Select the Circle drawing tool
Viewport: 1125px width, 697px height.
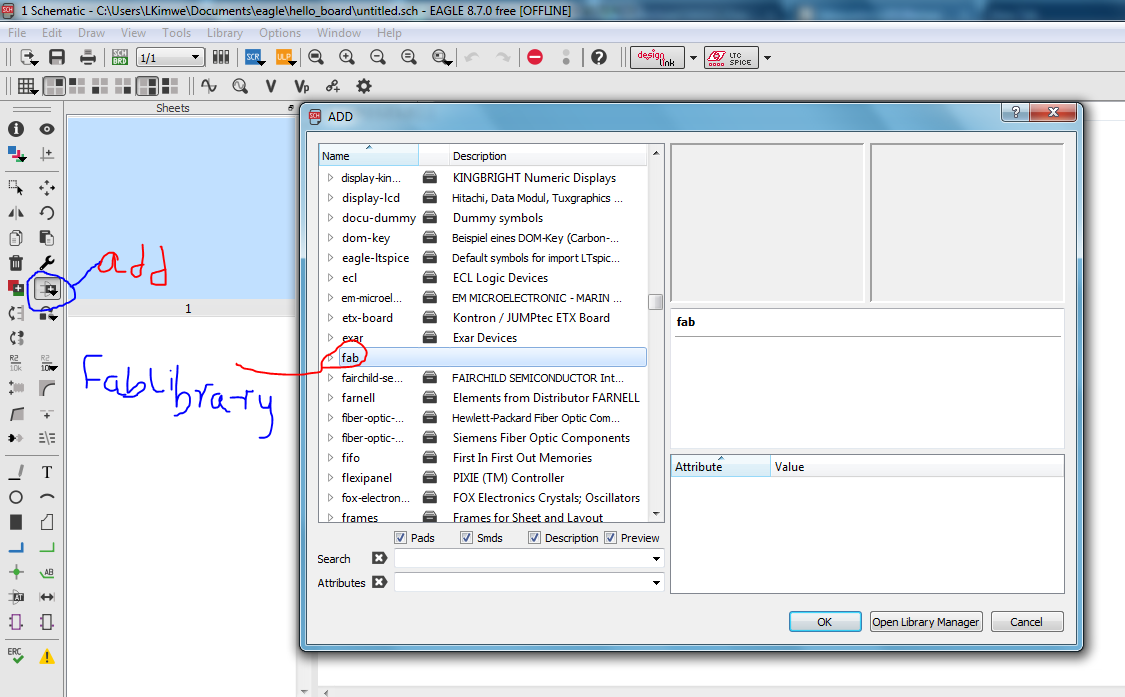point(16,497)
